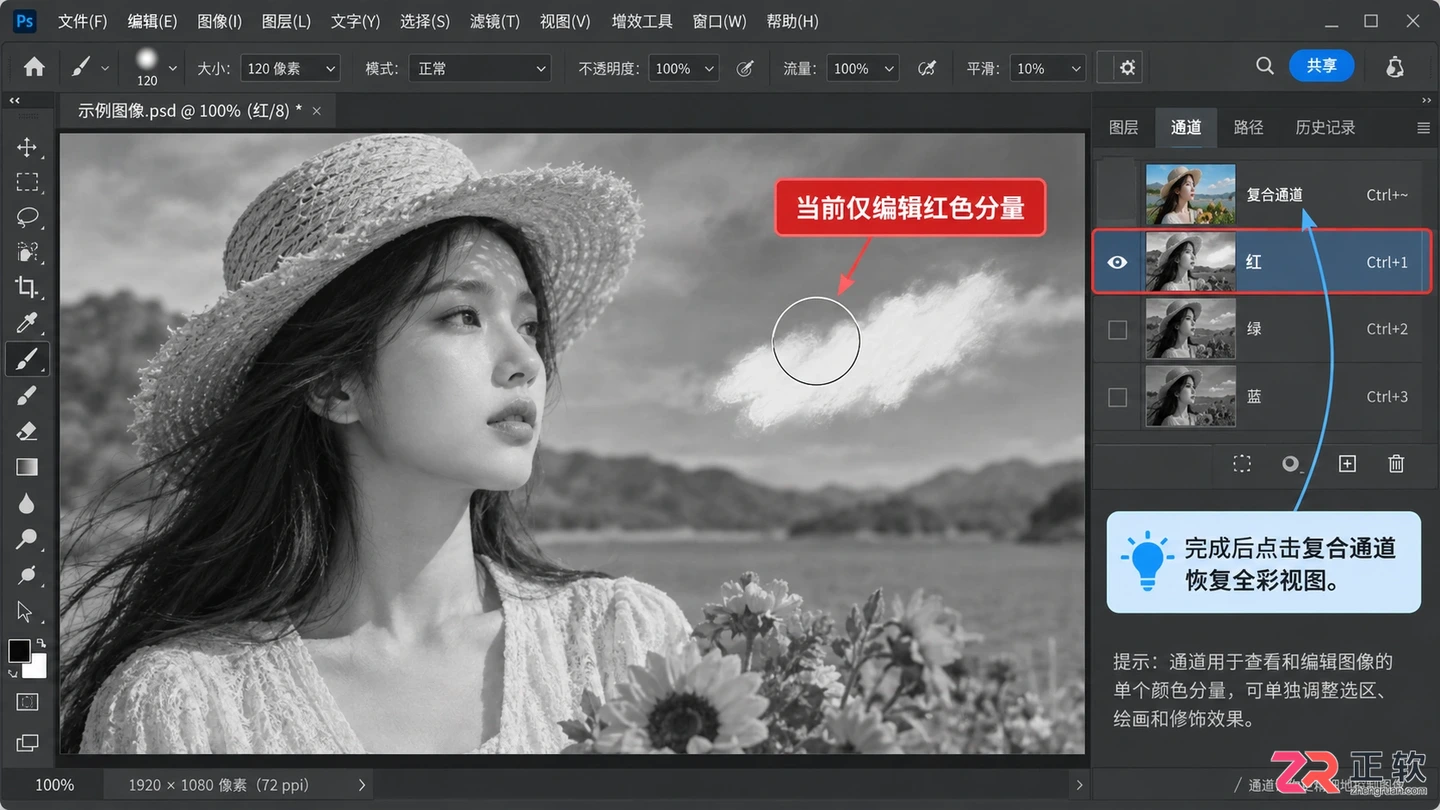This screenshot has width=1440, height=810.
Task: Show the 蓝 channel visibility box
Action: 1118,397
